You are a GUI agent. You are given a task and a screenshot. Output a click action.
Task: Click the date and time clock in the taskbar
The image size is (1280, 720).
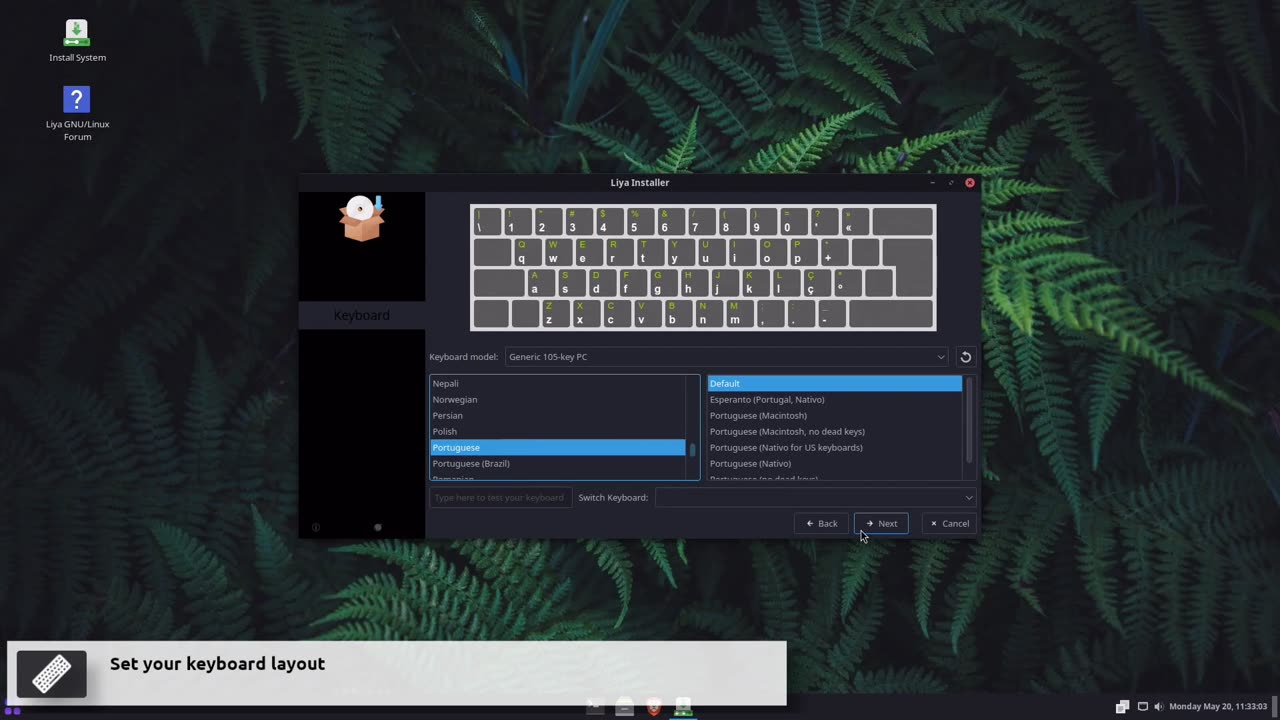pyautogui.click(x=1218, y=707)
